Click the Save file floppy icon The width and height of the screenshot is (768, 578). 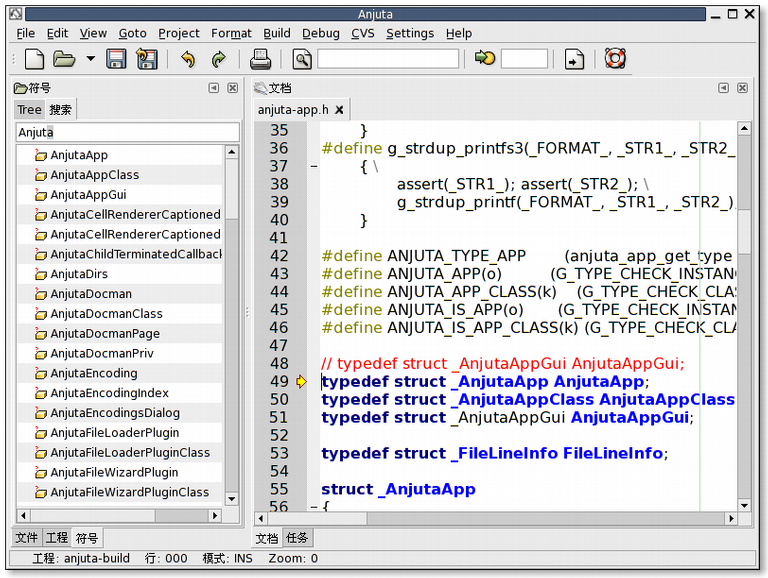pyautogui.click(x=117, y=59)
